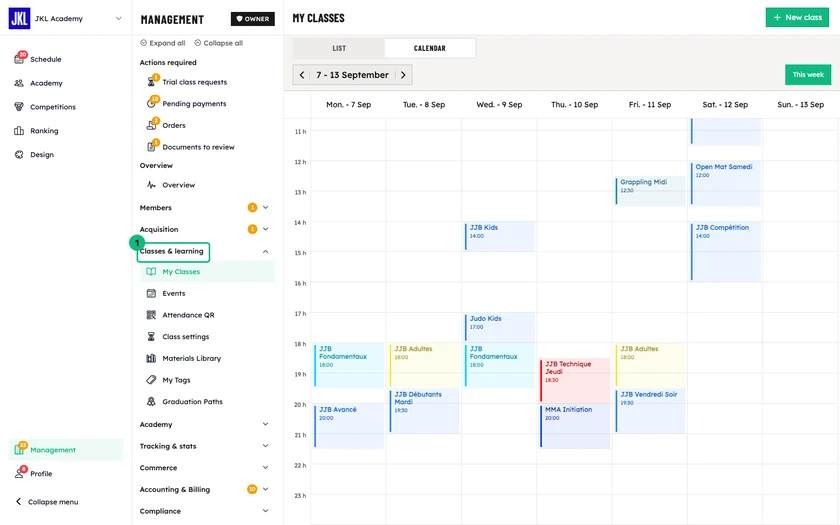
Task: Open the Academy people icon
Action: (x=19, y=83)
